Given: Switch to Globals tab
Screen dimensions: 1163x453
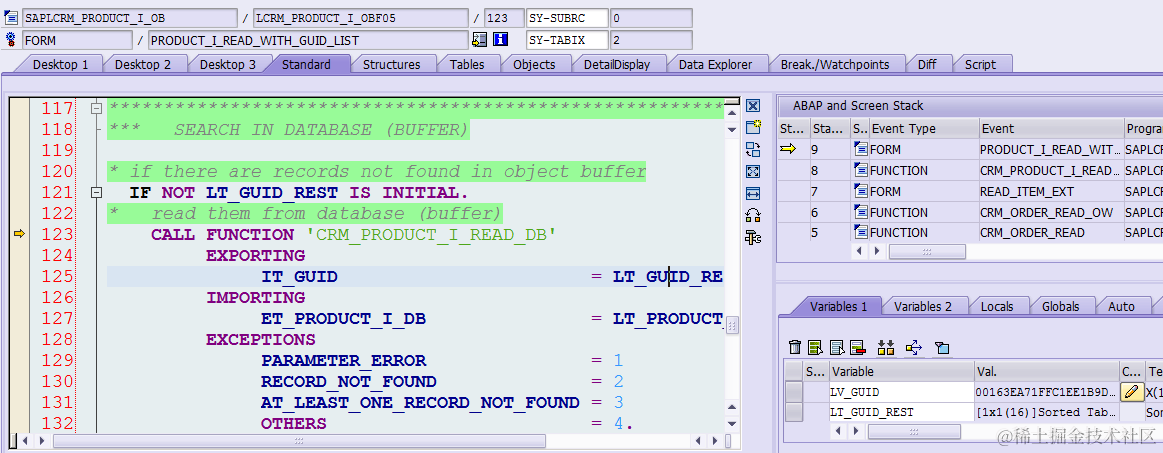Looking at the screenshot, I should pyautogui.click(x=1060, y=306).
